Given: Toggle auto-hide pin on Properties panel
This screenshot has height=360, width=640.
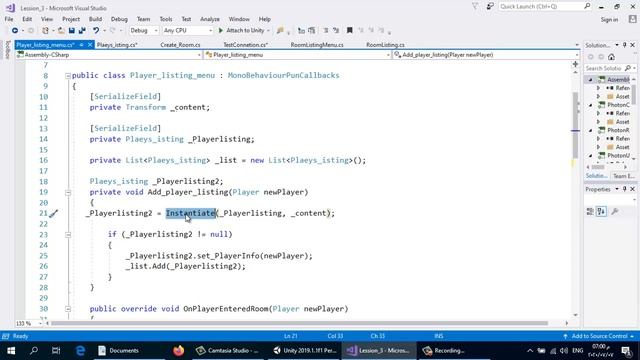Looking at the screenshot, I should pos(624,189).
